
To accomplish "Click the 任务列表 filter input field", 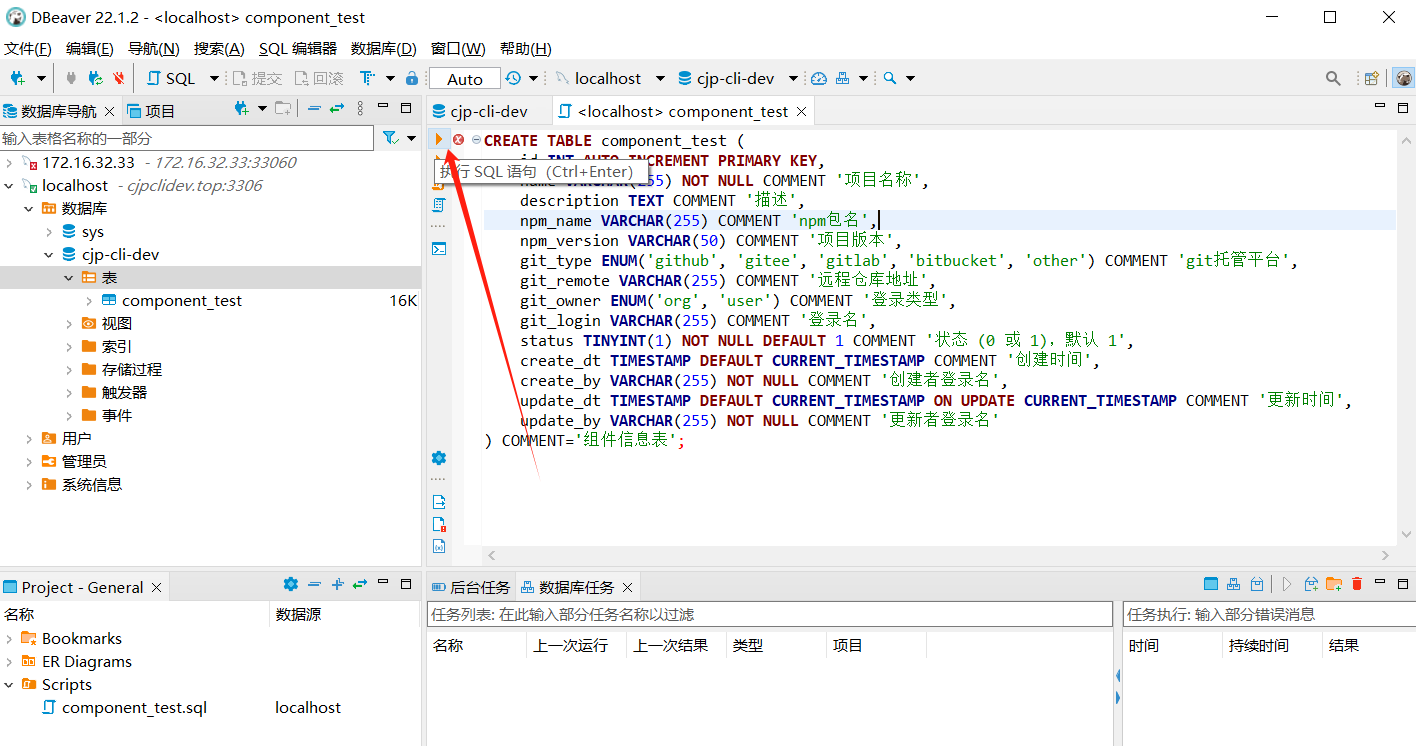I will 769,614.
